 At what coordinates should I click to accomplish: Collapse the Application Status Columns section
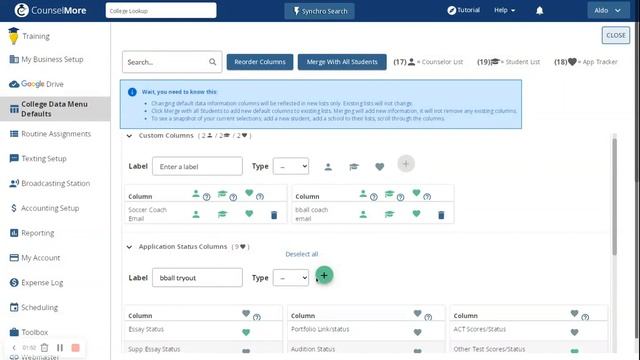(129, 247)
